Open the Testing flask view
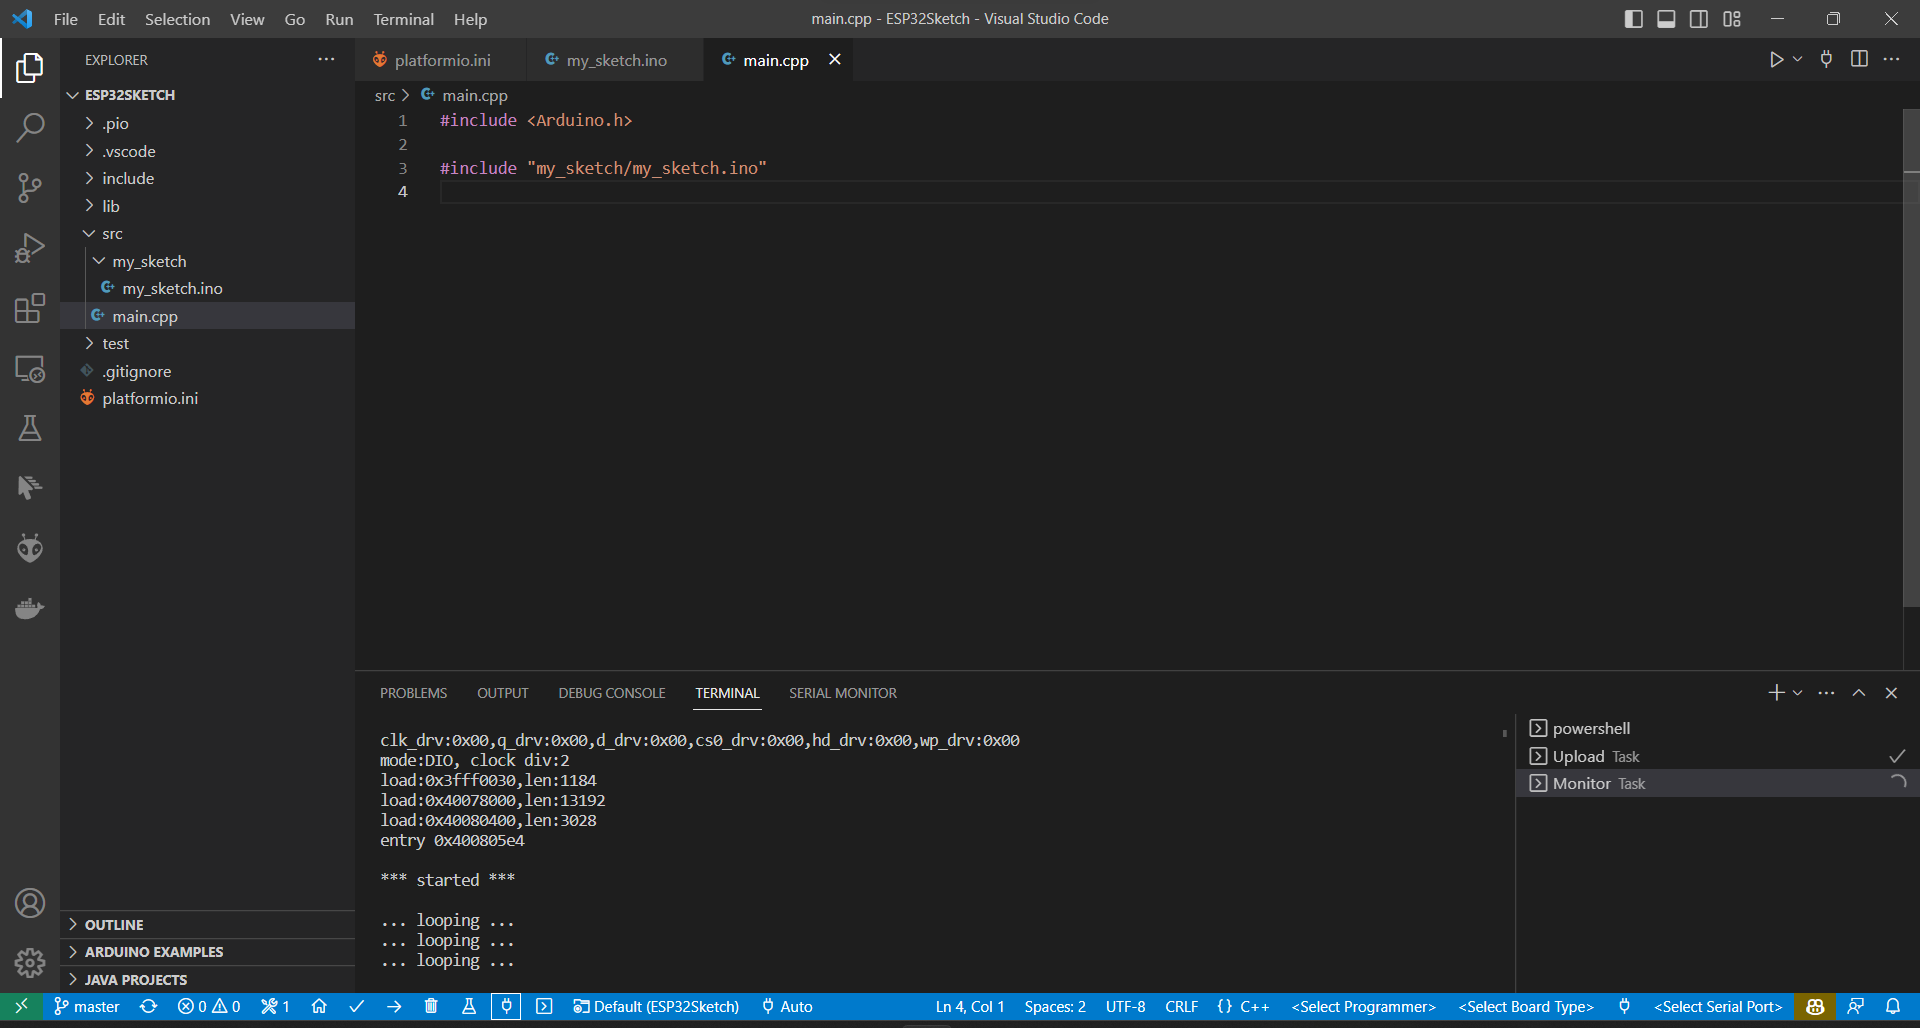 pyautogui.click(x=30, y=428)
